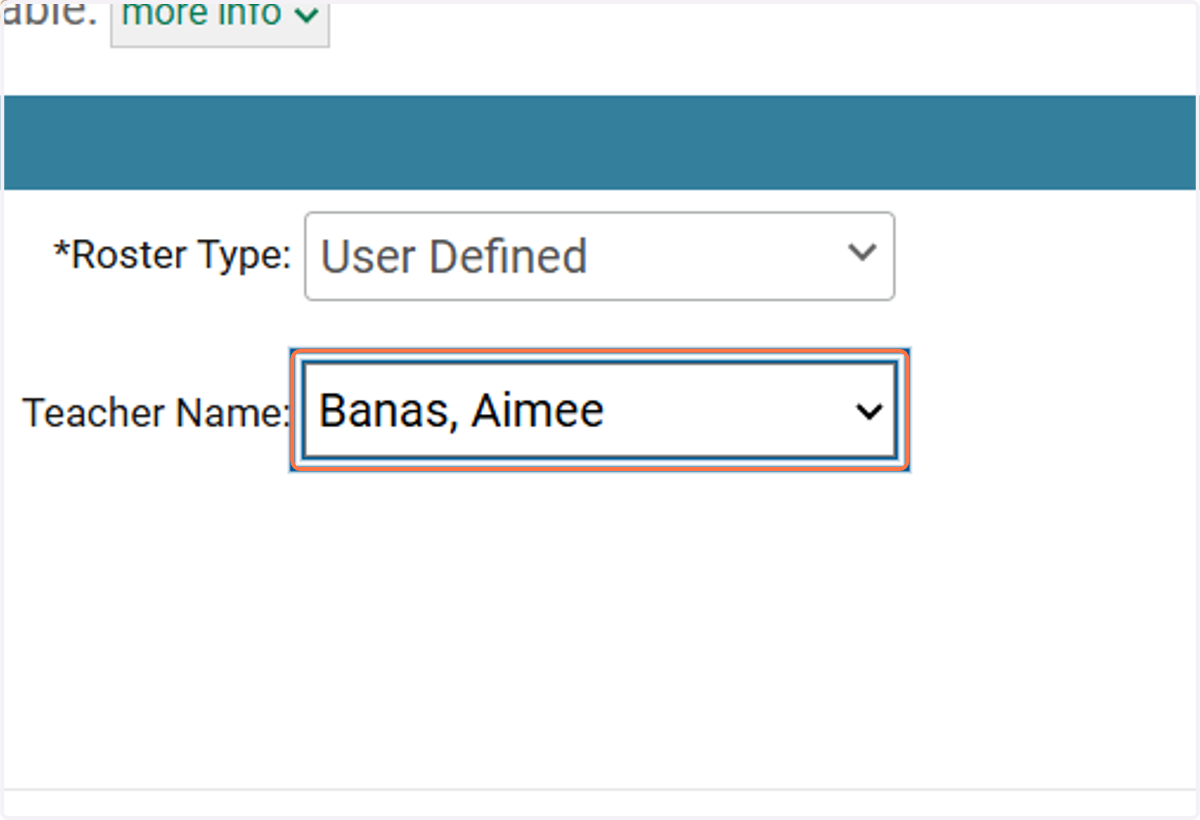
Task: Click the "more info" label text
Action: pyautogui.click(x=201, y=14)
